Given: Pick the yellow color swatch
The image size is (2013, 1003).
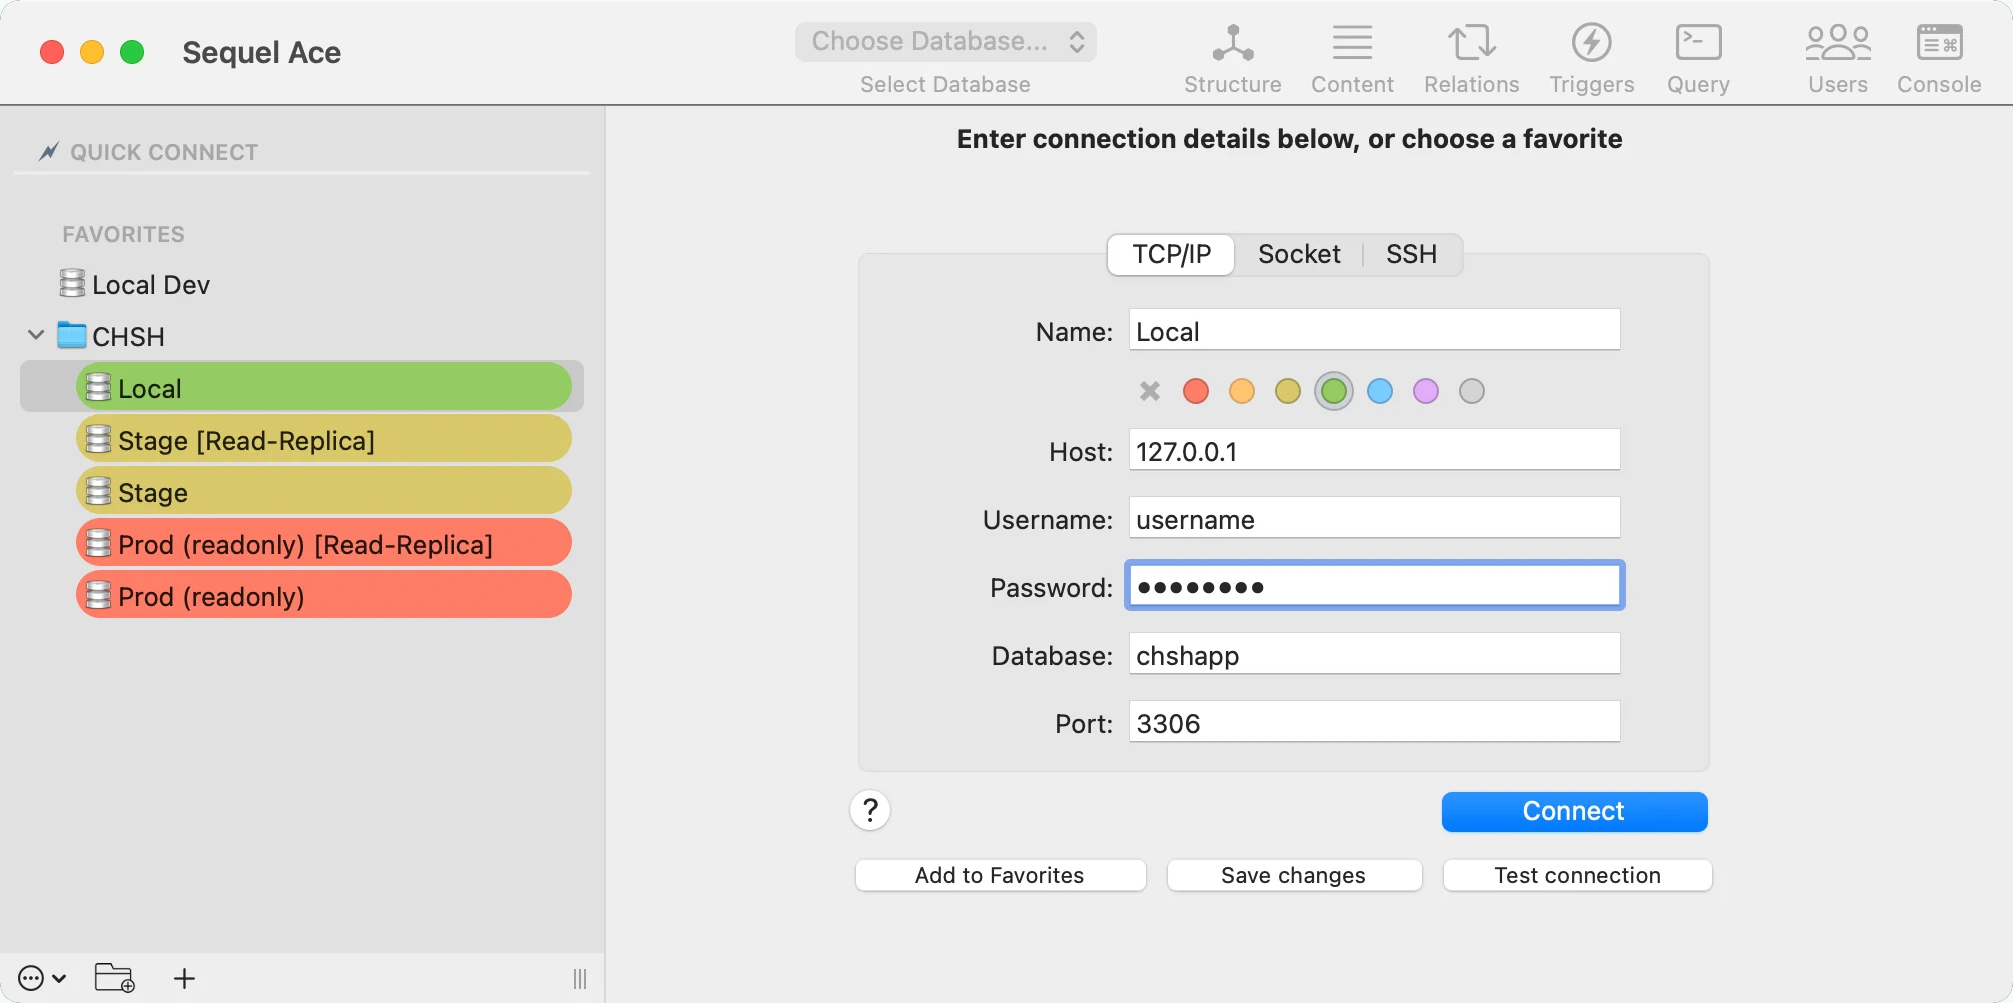Looking at the screenshot, I should 1288,391.
